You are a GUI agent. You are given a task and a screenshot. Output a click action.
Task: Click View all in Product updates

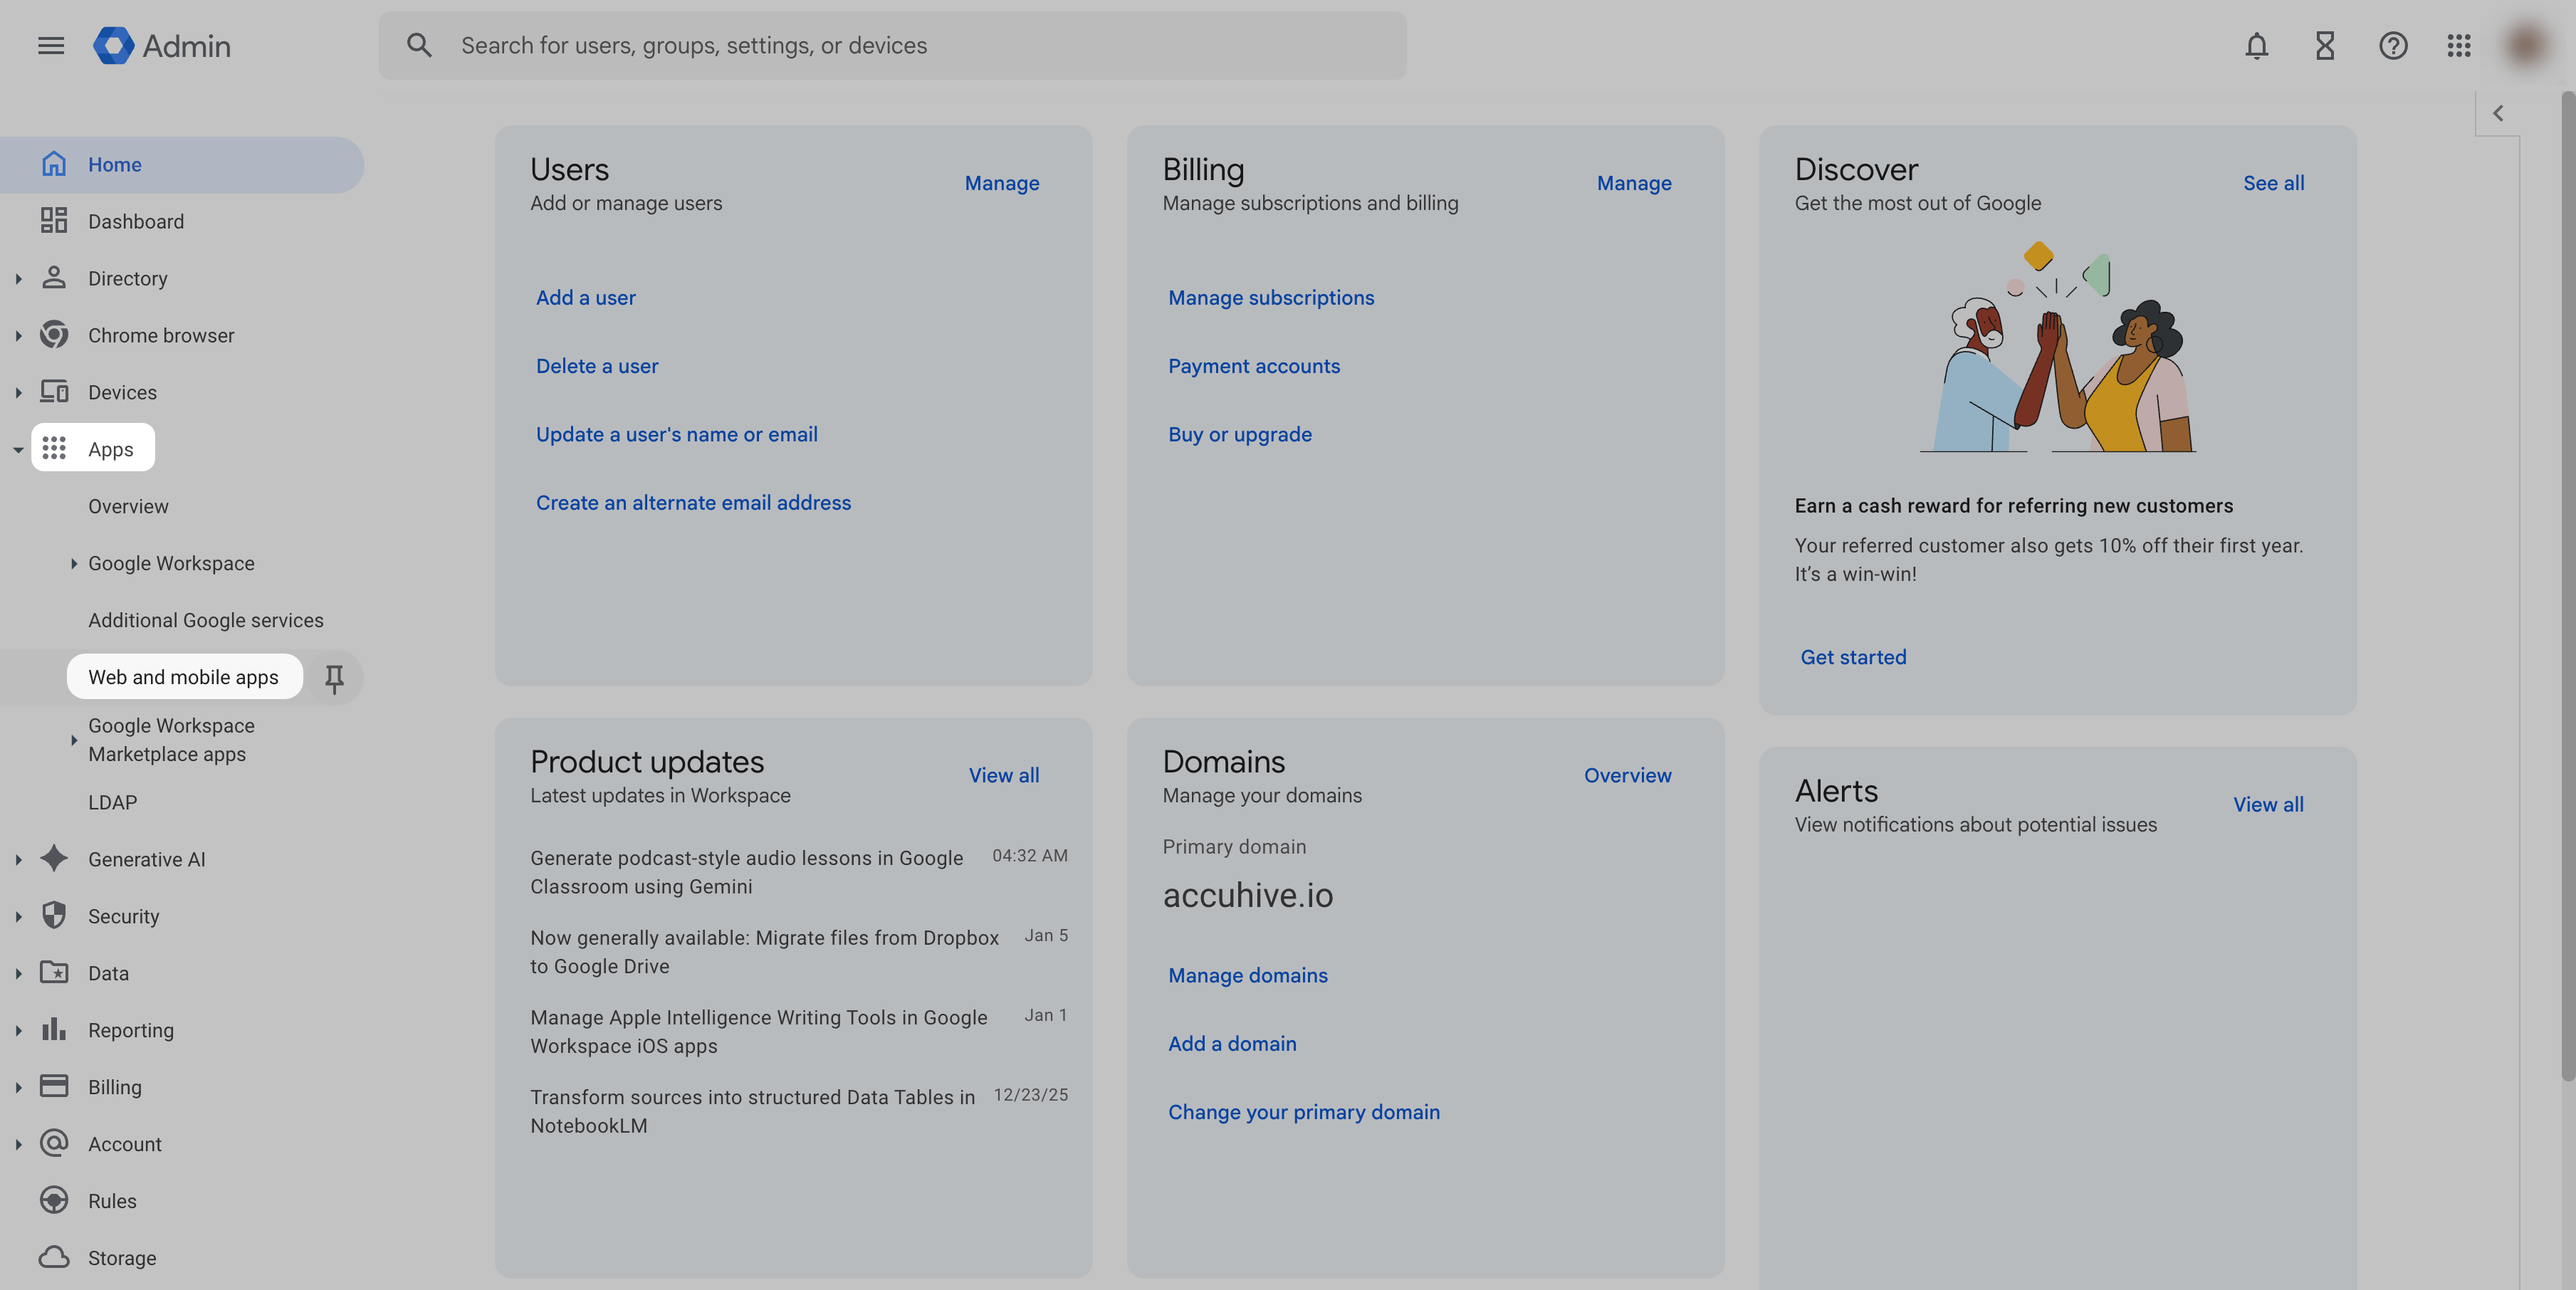click(1003, 775)
